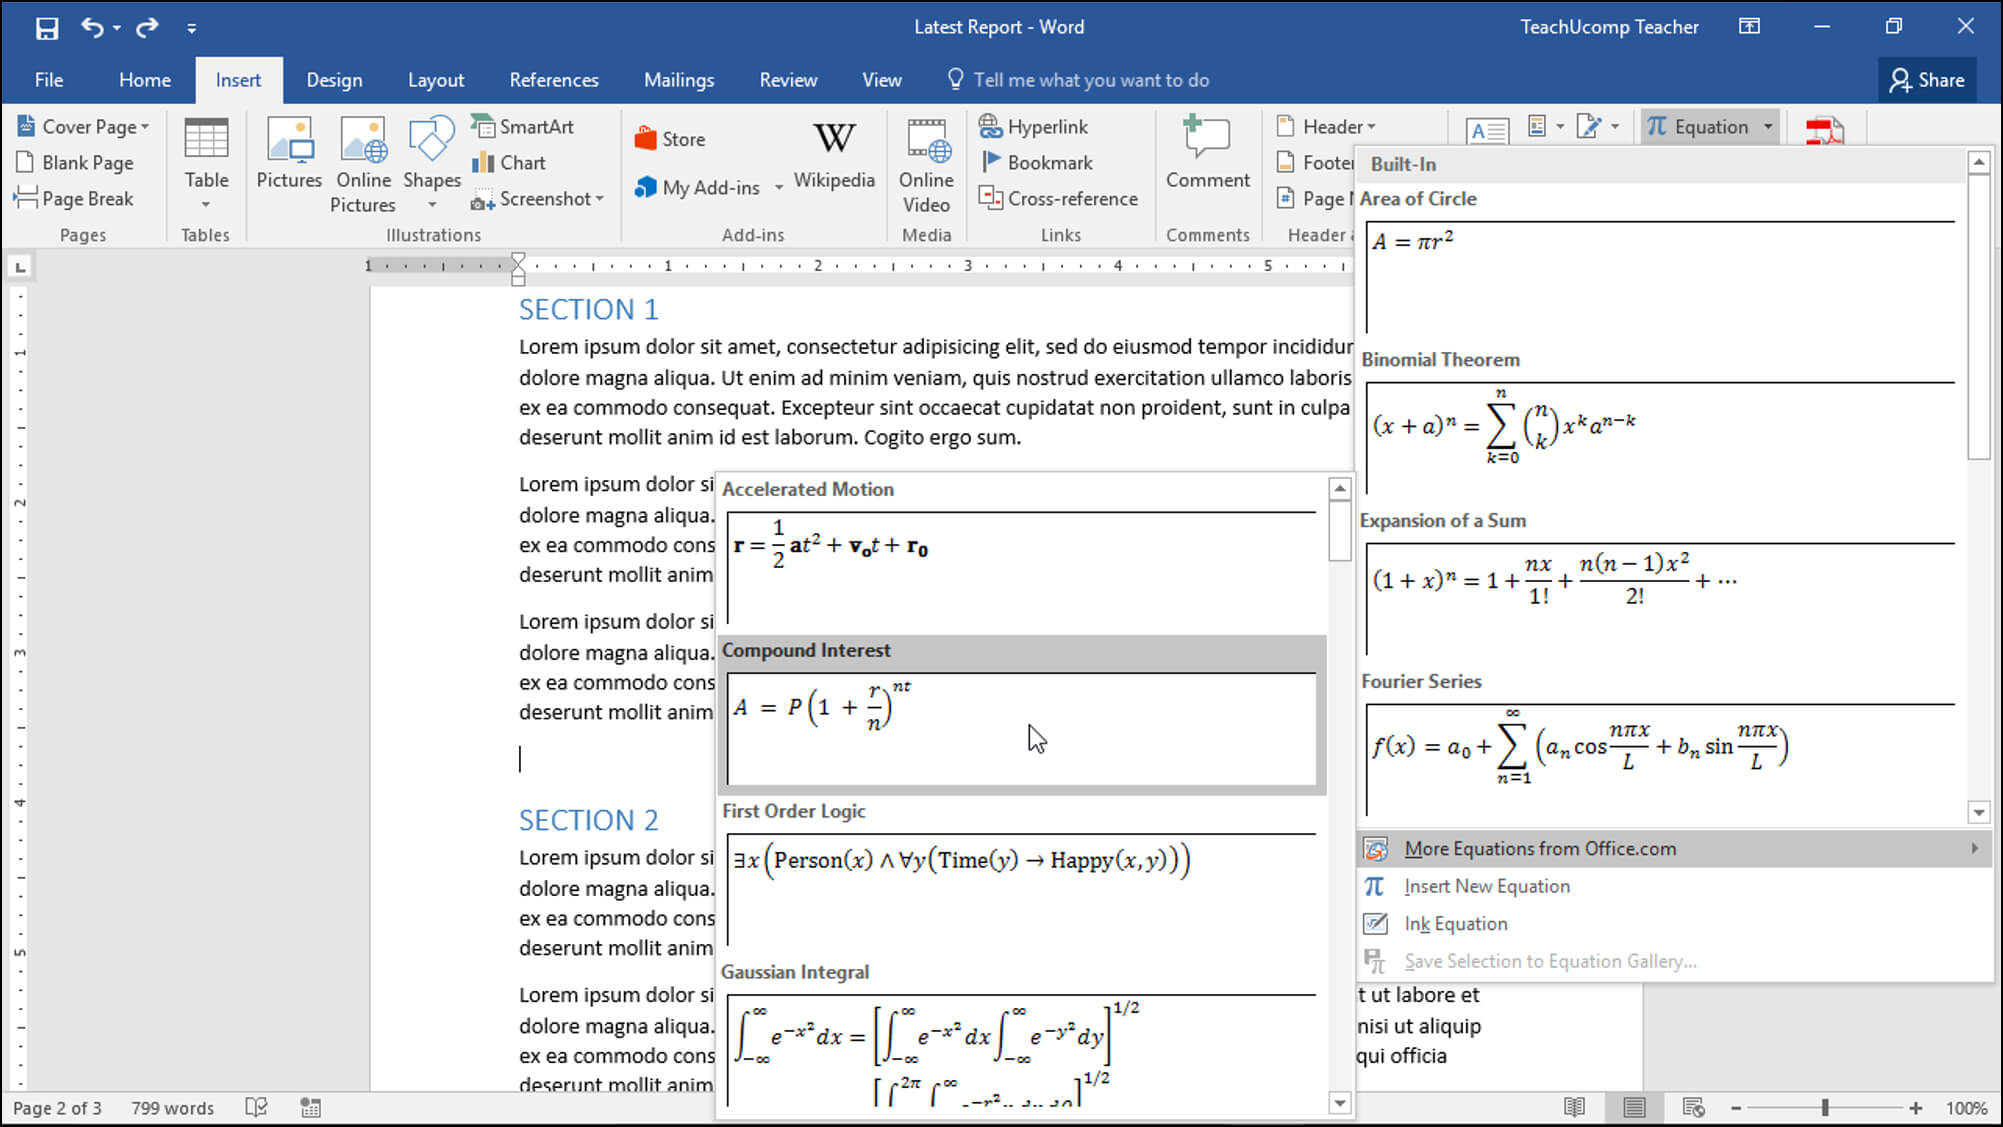This screenshot has width=2003, height=1127.
Task: Click the Save Selection to Equation Gallery option
Action: [x=1550, y=960]
